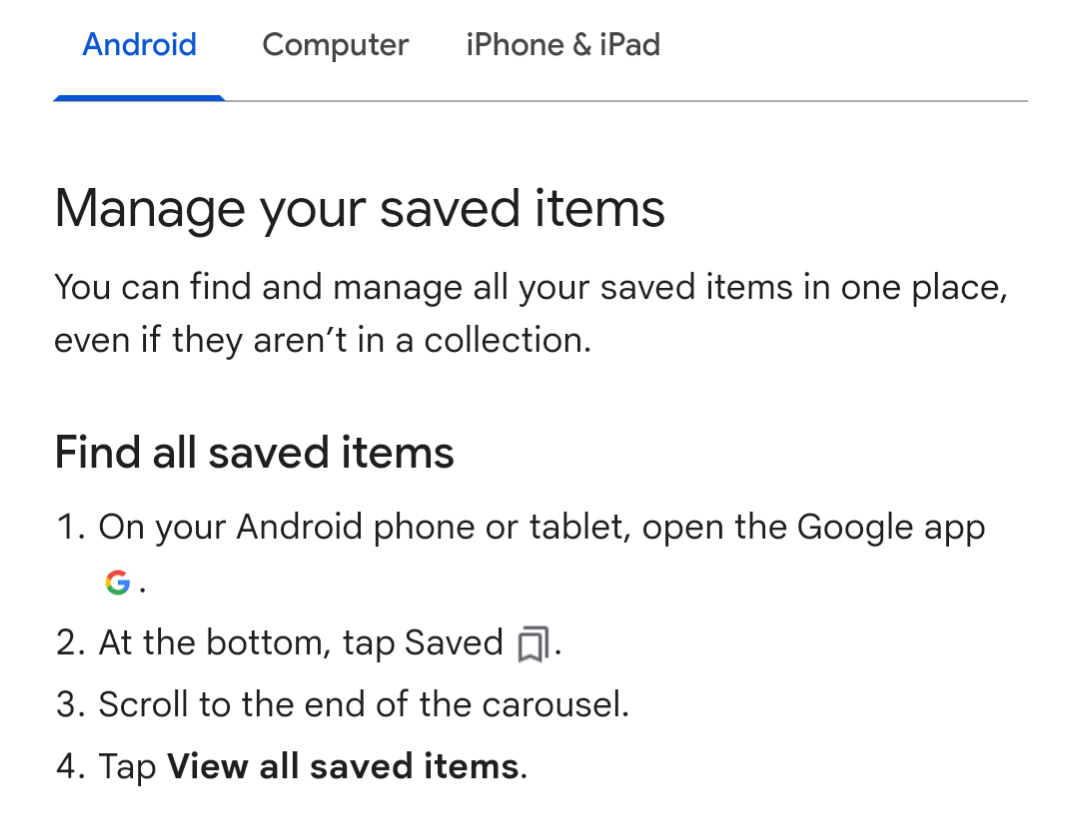Click the "Find all saved items" subheading
Viewport: 1079px width, 819px height.
click(254, 452)
